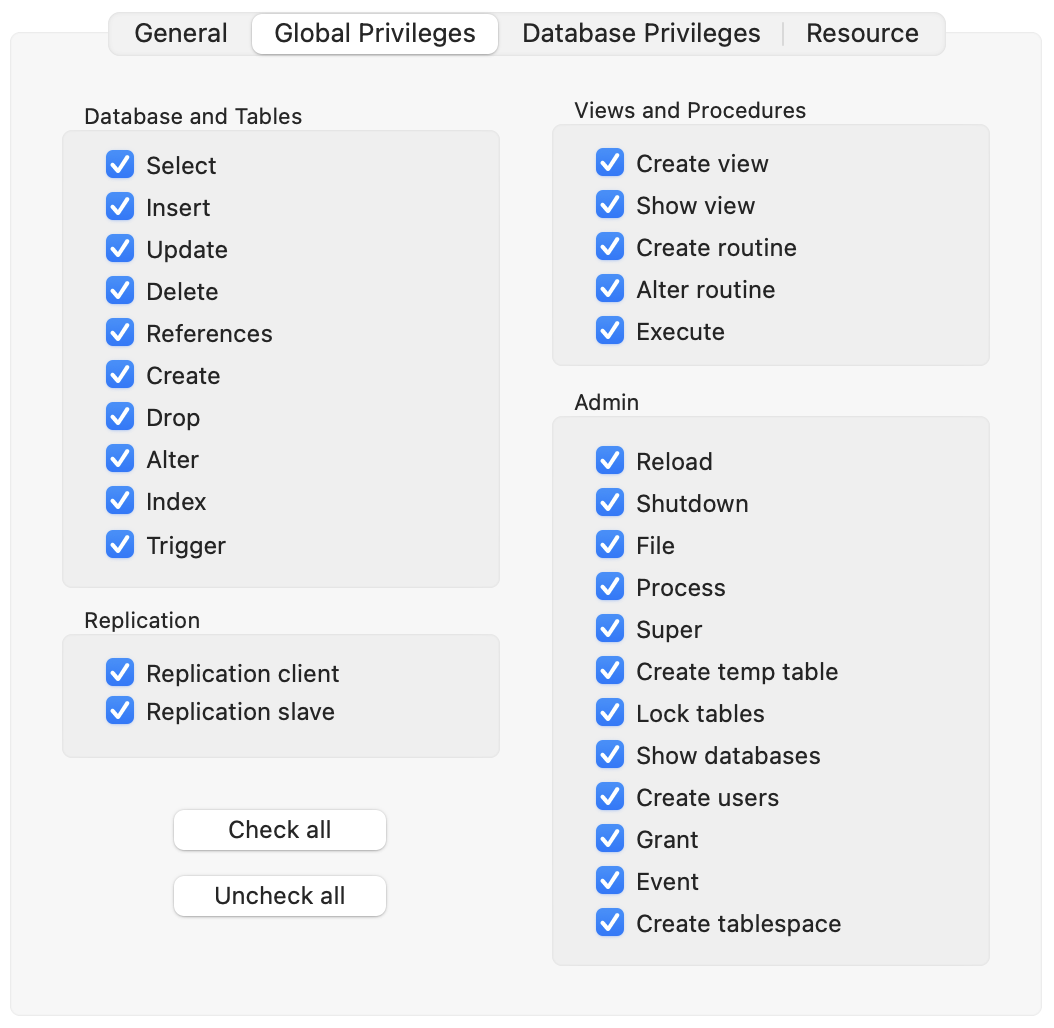Toggle the Lock tables checkbox
1054x1028 pixels.
[x=610, y=713]
